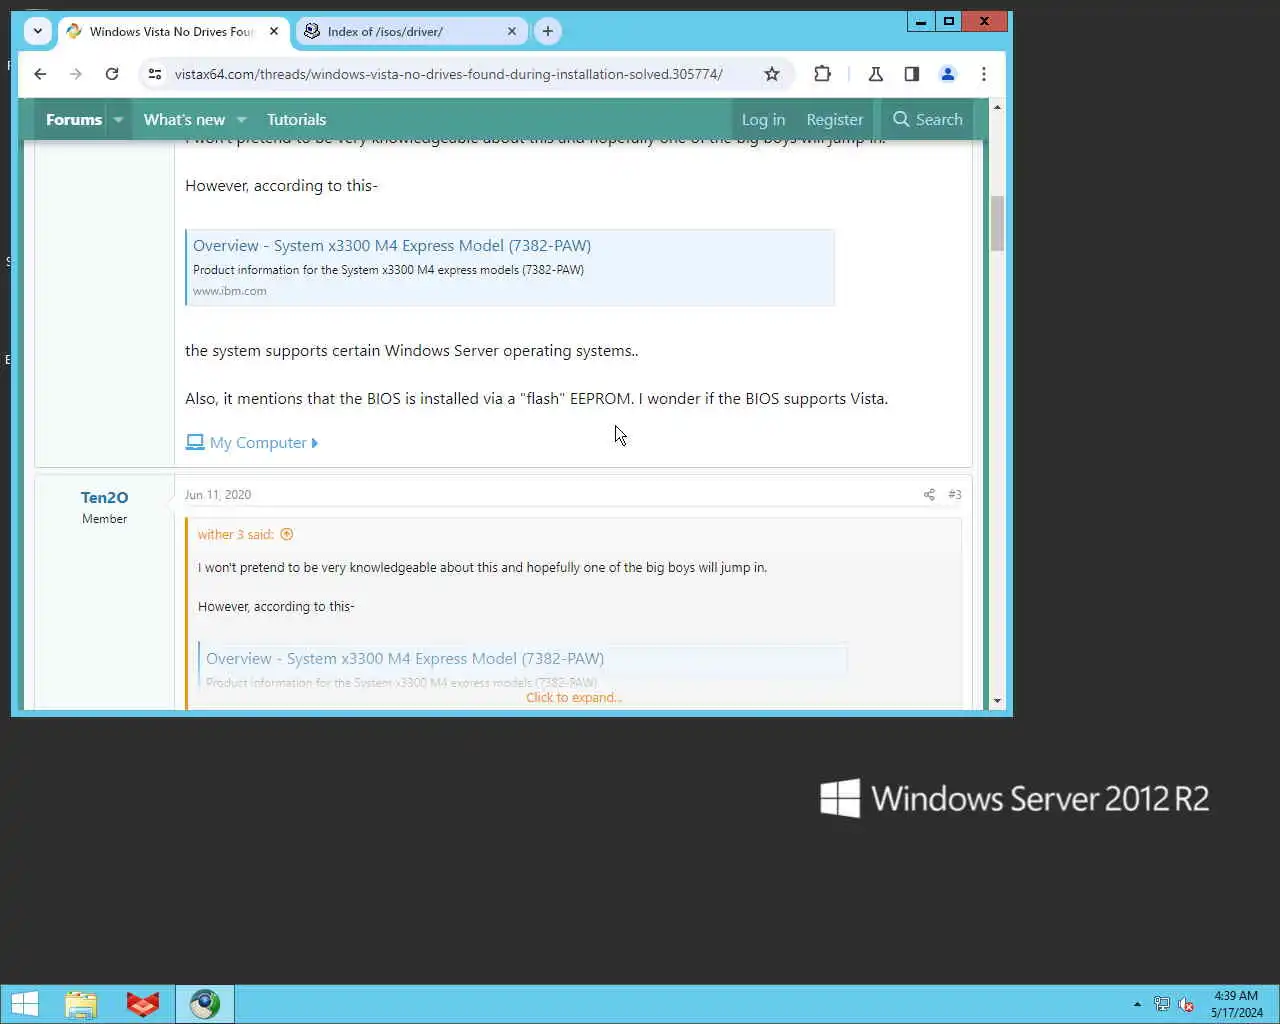Bookmark this page with the star
The width and height of the screenshot is (1280, 1024).
772,74
